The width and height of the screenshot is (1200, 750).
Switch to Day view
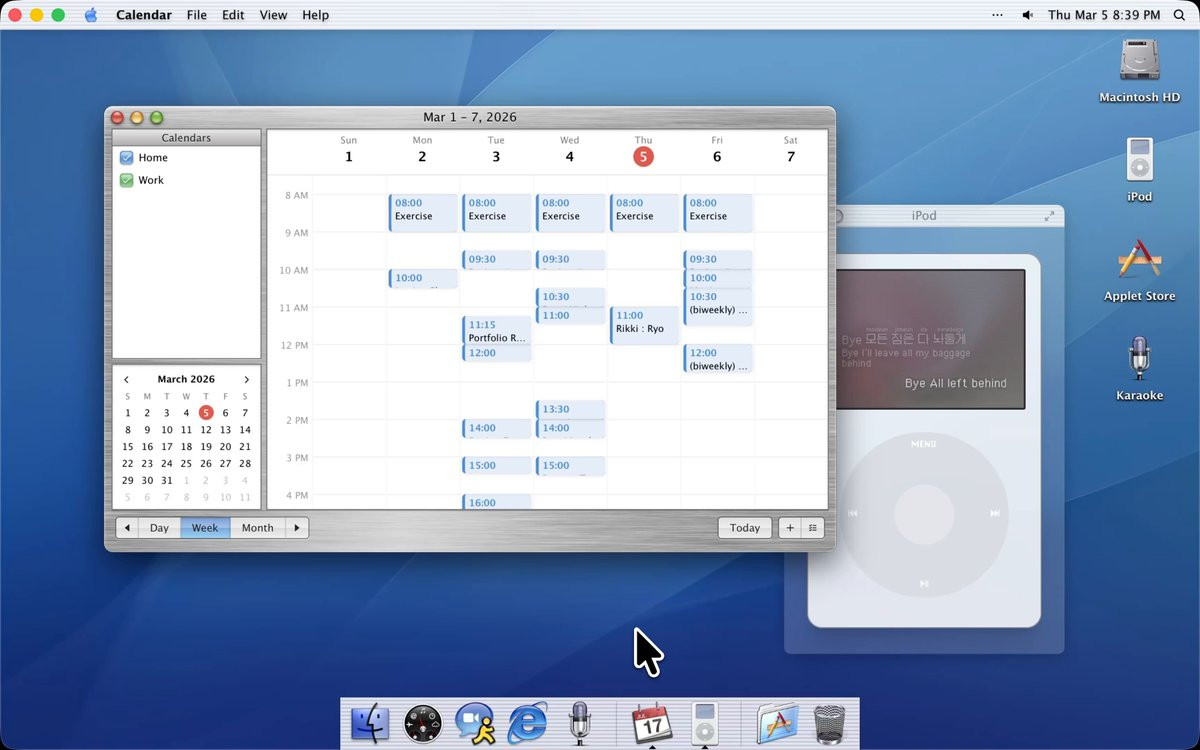point(159,528)
